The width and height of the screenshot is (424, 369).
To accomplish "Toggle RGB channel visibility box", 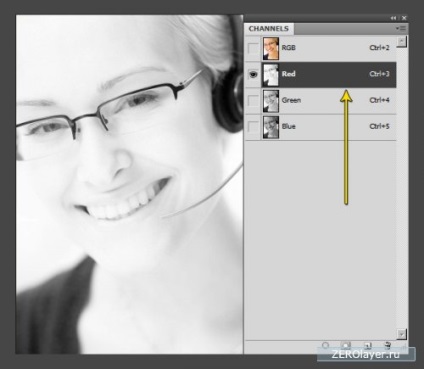I will point(253,48).
